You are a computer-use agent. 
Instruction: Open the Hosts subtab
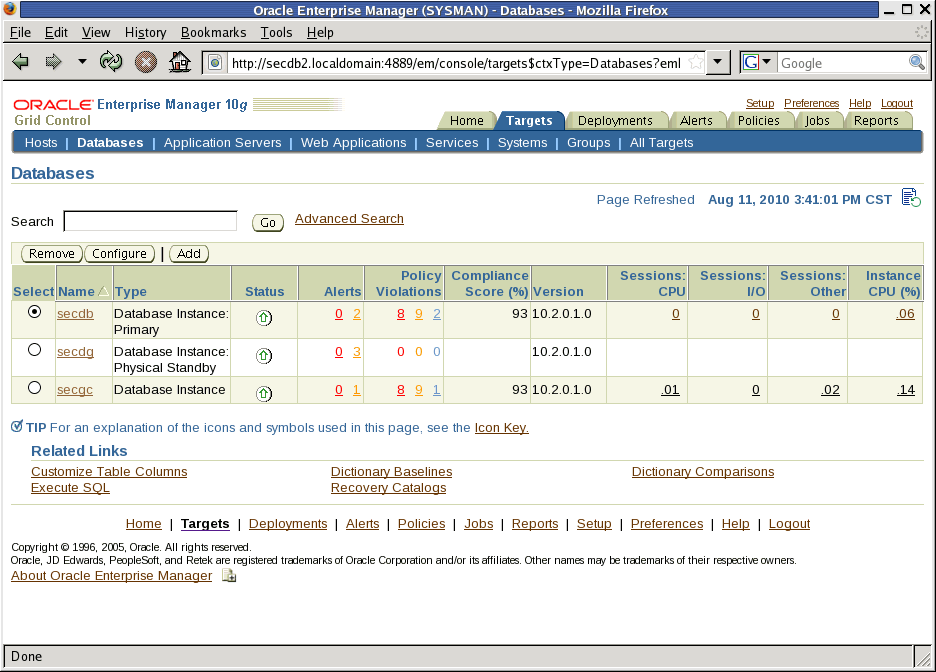tap(41, 143)
